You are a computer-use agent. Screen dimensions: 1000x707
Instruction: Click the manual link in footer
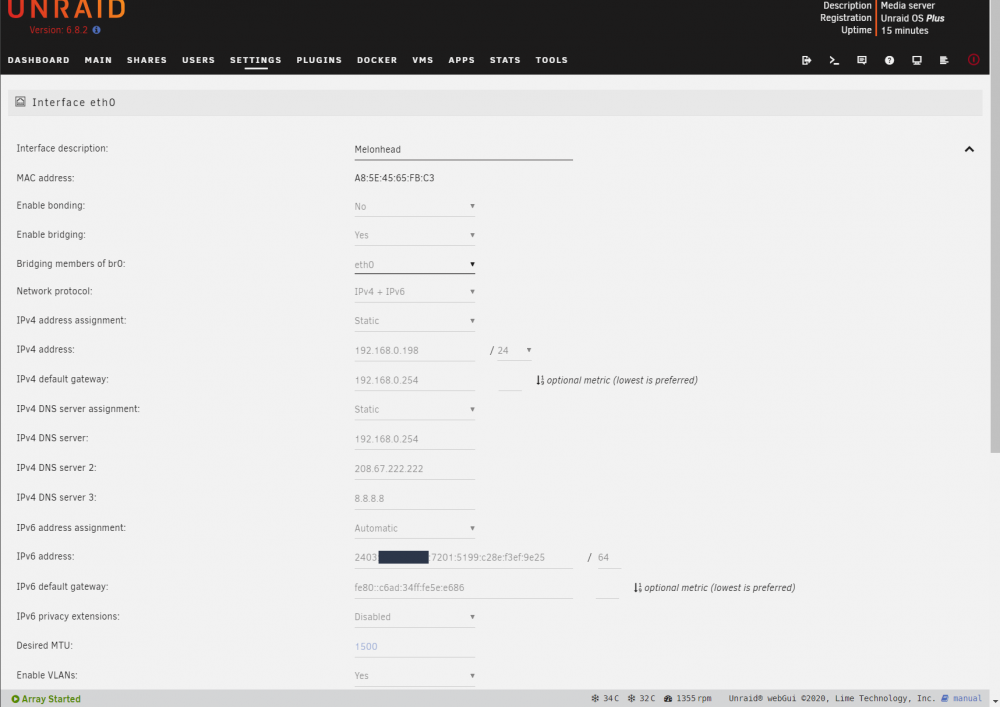coord(967,698)
